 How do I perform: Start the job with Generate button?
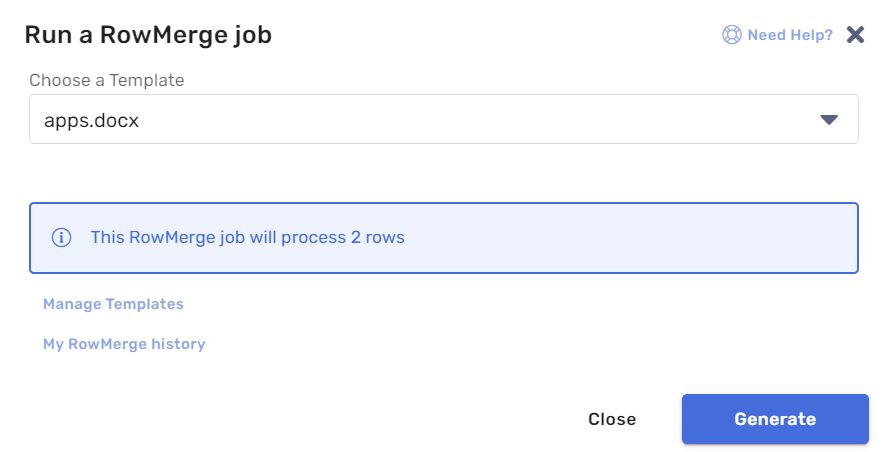(x=775, y=419)
